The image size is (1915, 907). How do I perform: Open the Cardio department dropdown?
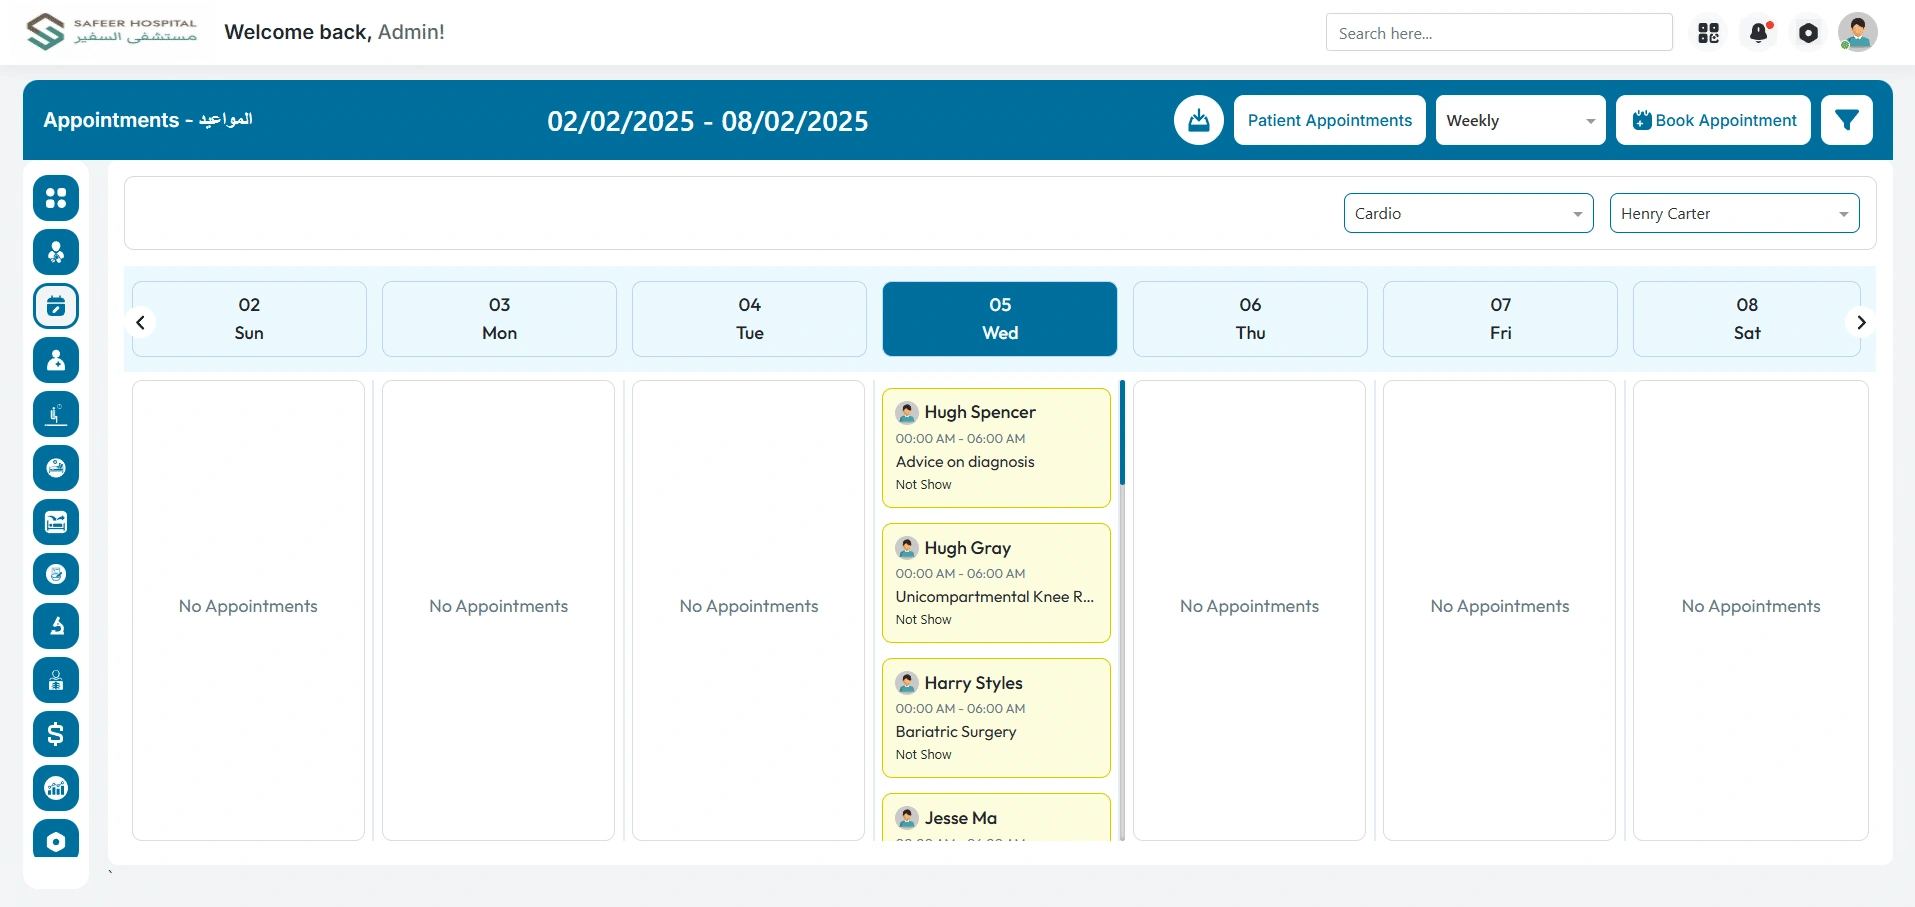tap(1467, 213)
